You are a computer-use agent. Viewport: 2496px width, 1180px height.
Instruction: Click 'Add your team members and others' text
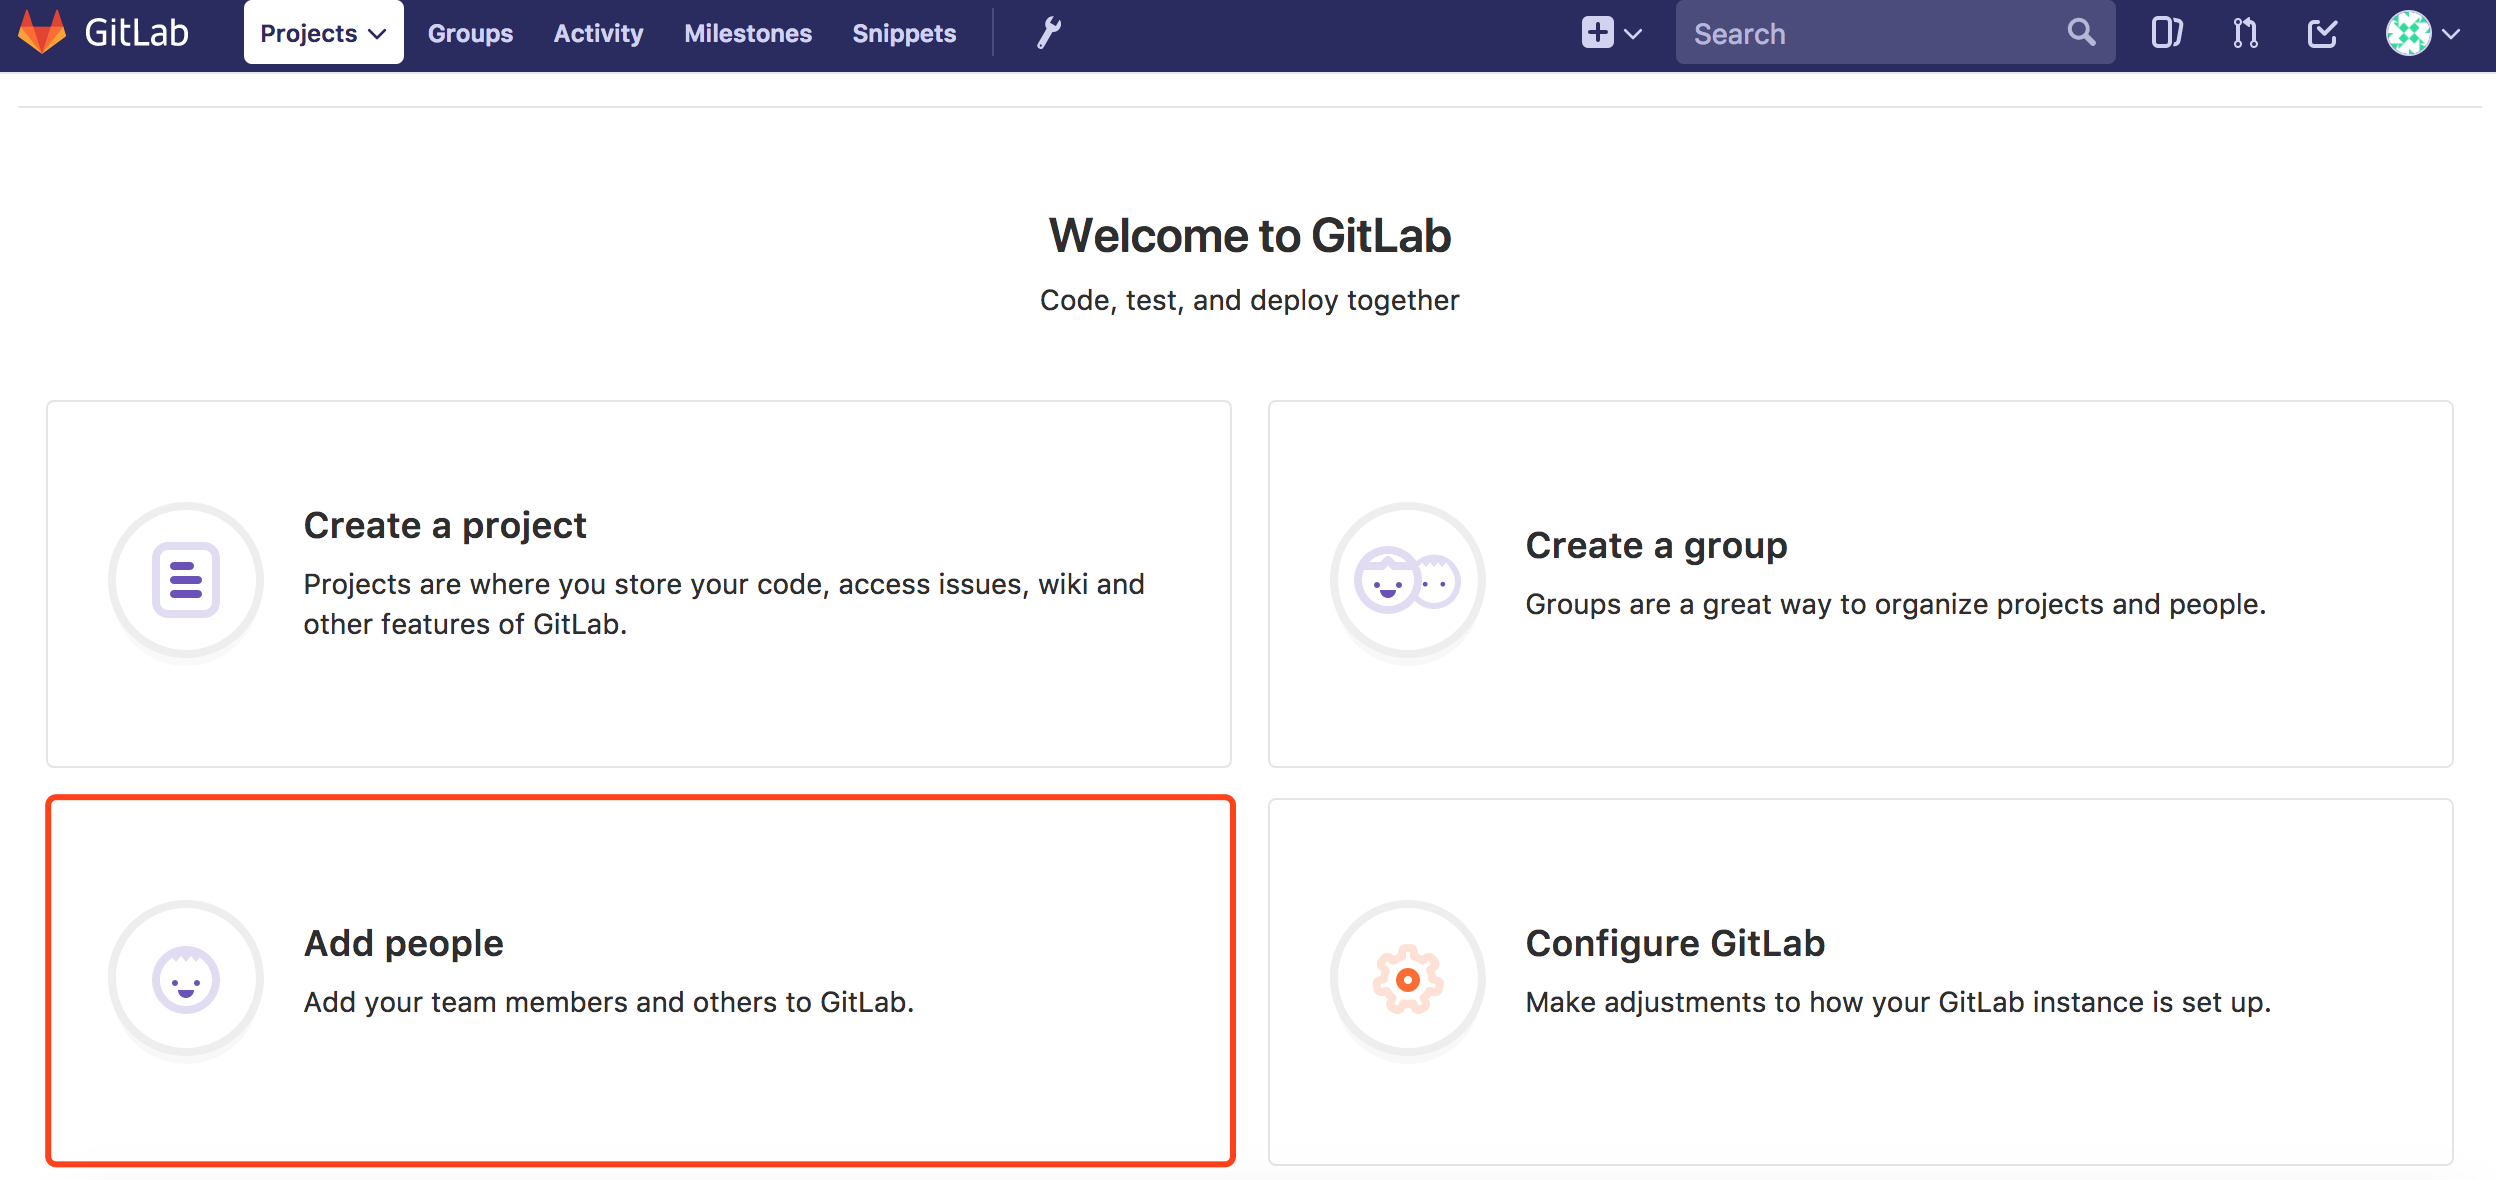(x=609, y=1002)
